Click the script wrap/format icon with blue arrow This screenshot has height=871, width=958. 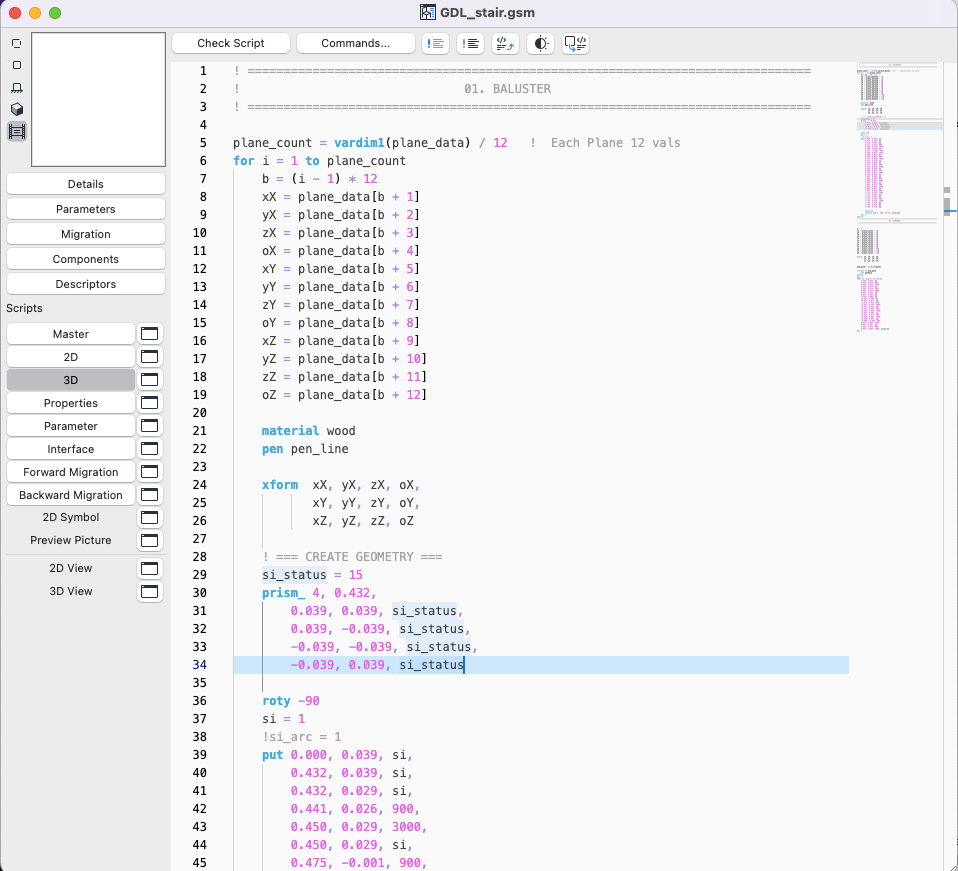[x=506, y=43]
